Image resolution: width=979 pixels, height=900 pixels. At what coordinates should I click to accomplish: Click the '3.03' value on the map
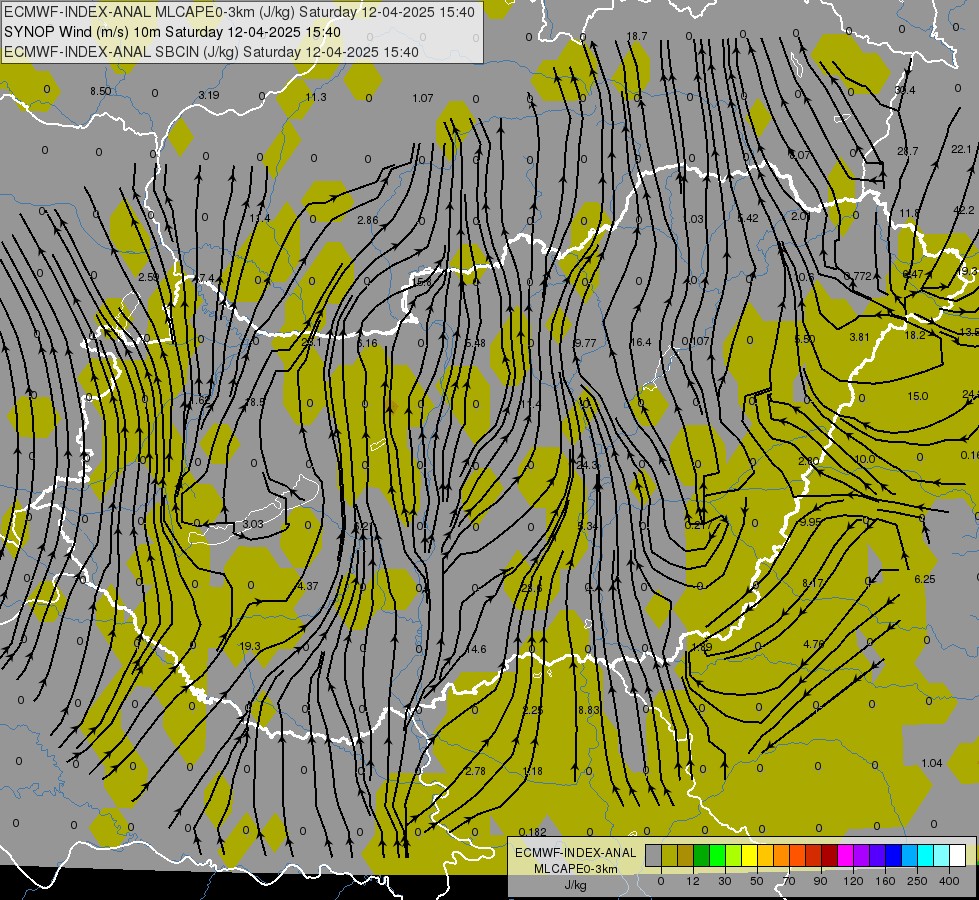click(x=253, y=523)
